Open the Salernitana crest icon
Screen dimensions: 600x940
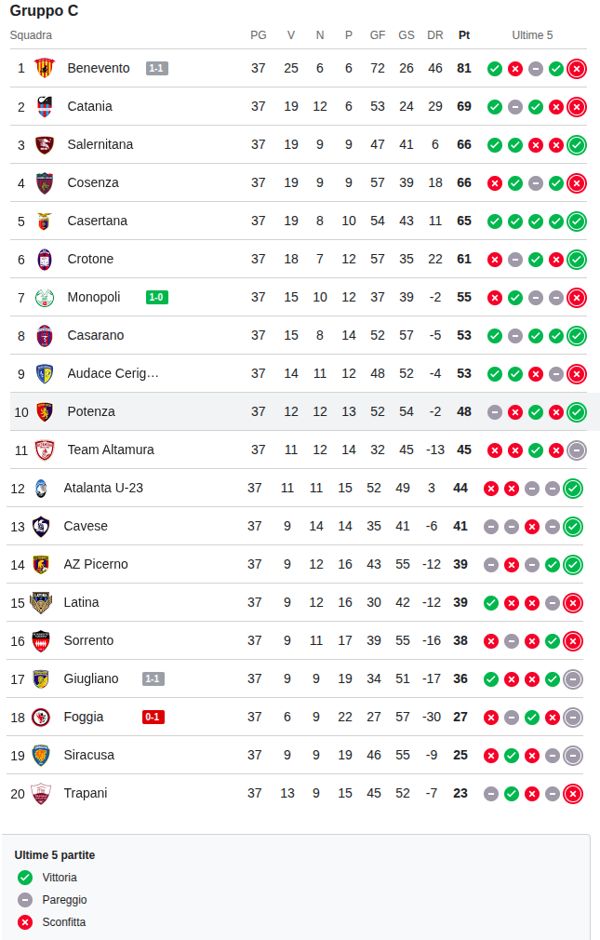click(44, 145)
